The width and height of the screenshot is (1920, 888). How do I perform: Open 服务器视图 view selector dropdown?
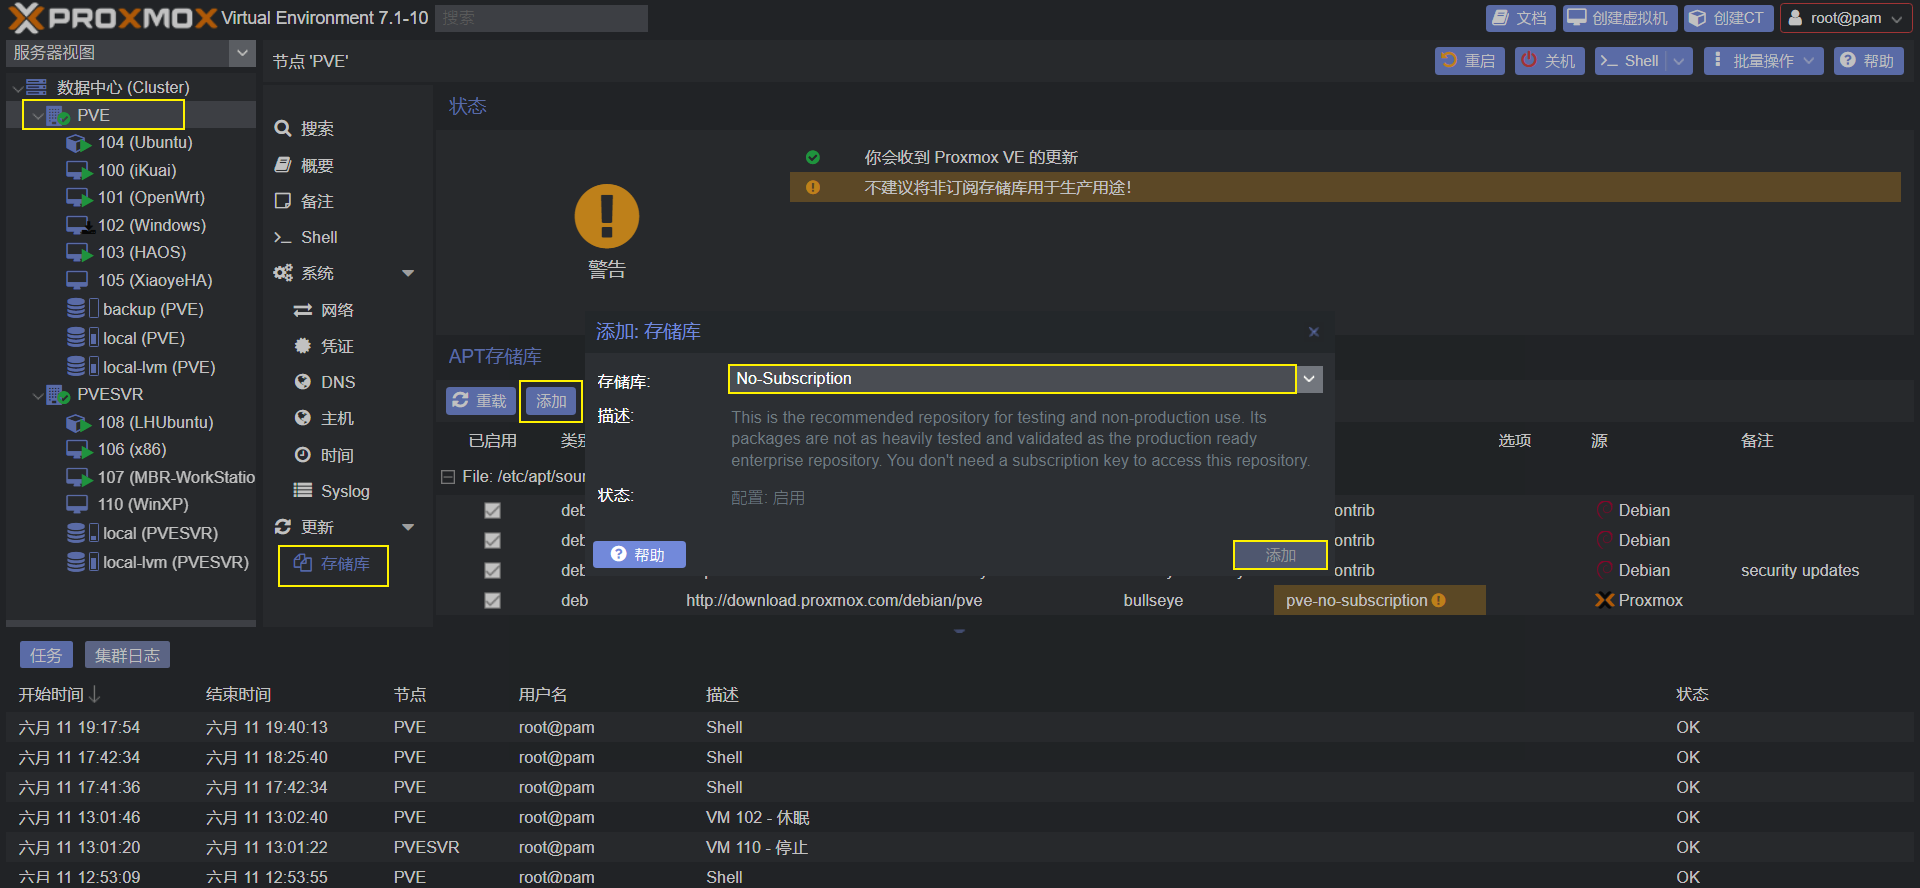click(x=242, y=52)
